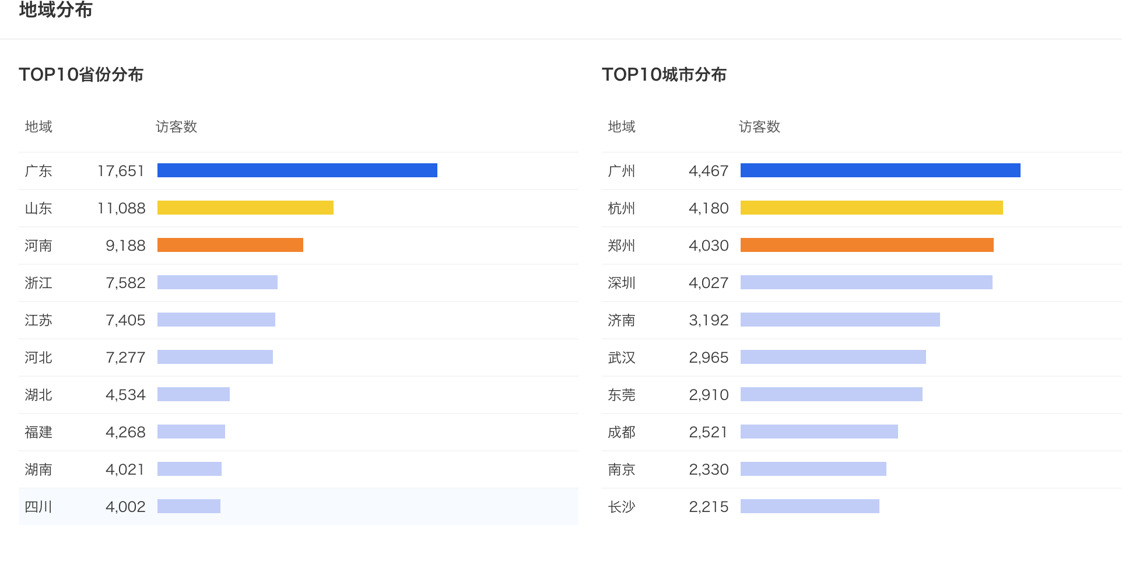Select the 山东 region label
The height and width of the screenshot is (568, 1122).
coord(38,208)
